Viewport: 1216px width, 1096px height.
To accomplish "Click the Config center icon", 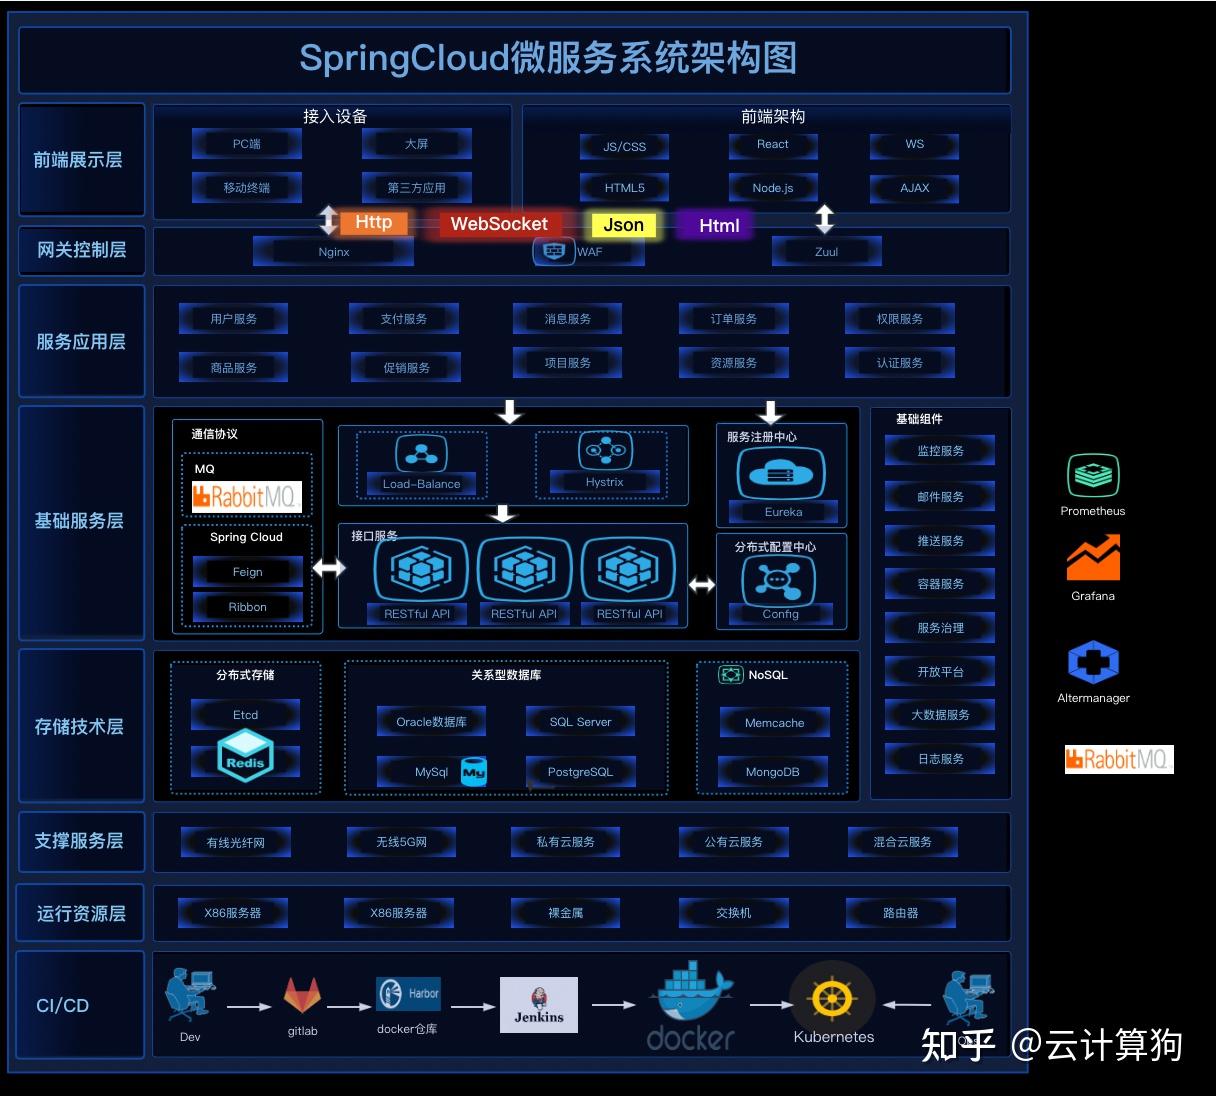I will 778,579.
